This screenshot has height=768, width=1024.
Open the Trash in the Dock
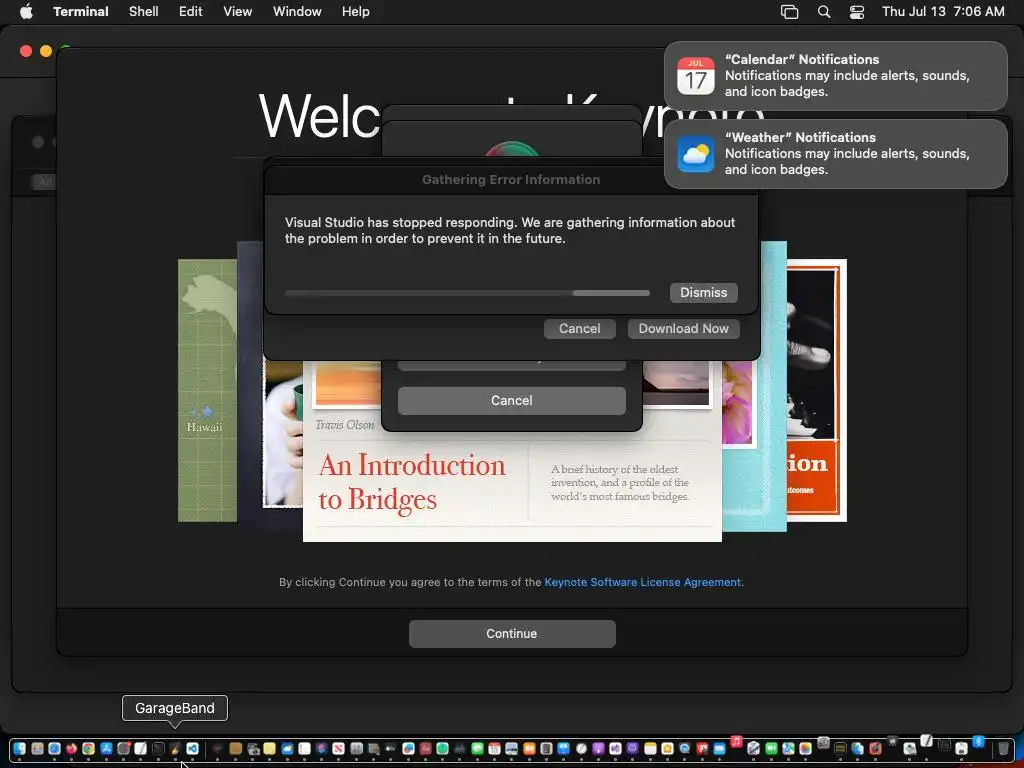pyautogui.click(x=1003, y=748)
